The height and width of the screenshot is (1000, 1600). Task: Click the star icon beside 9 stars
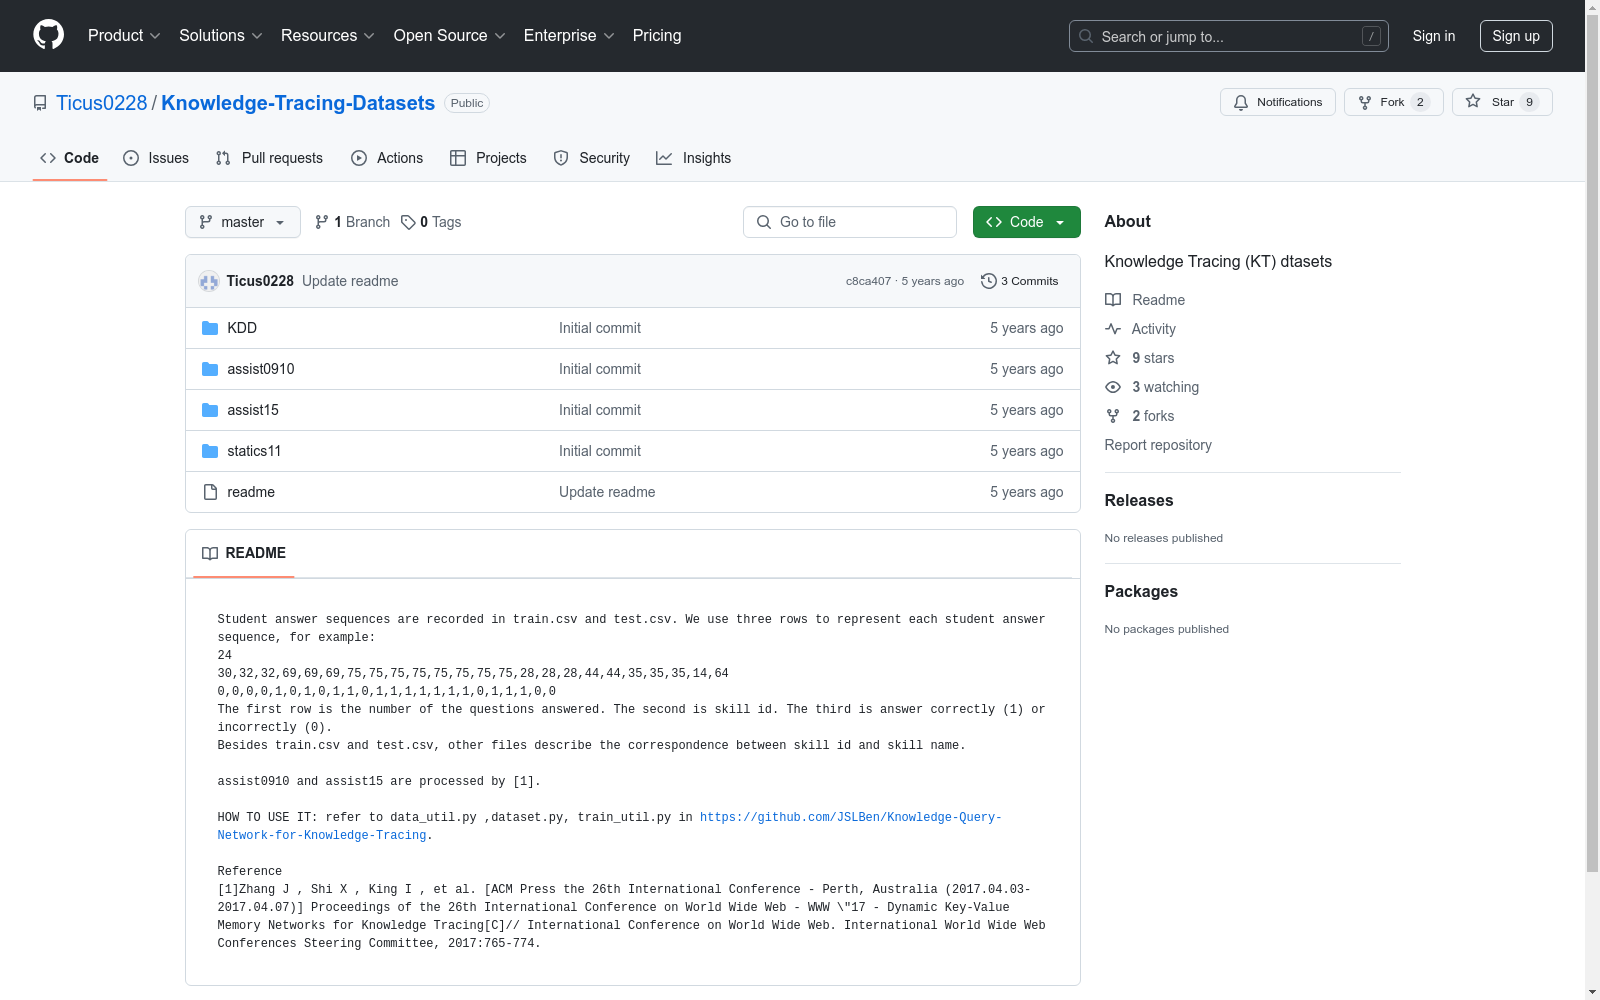1113,358
